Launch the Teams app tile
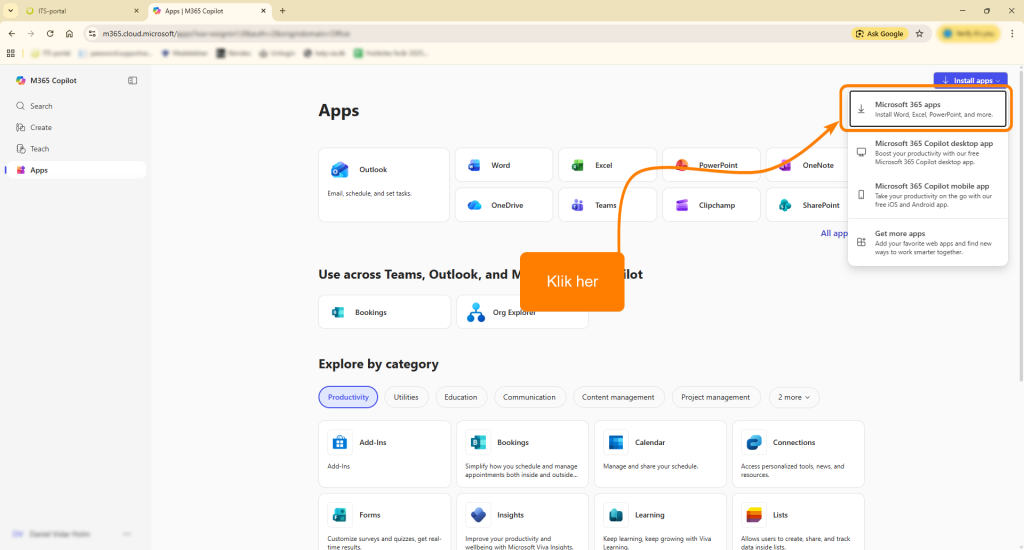Screen dimensions: 1024x550 pos(606,205)
